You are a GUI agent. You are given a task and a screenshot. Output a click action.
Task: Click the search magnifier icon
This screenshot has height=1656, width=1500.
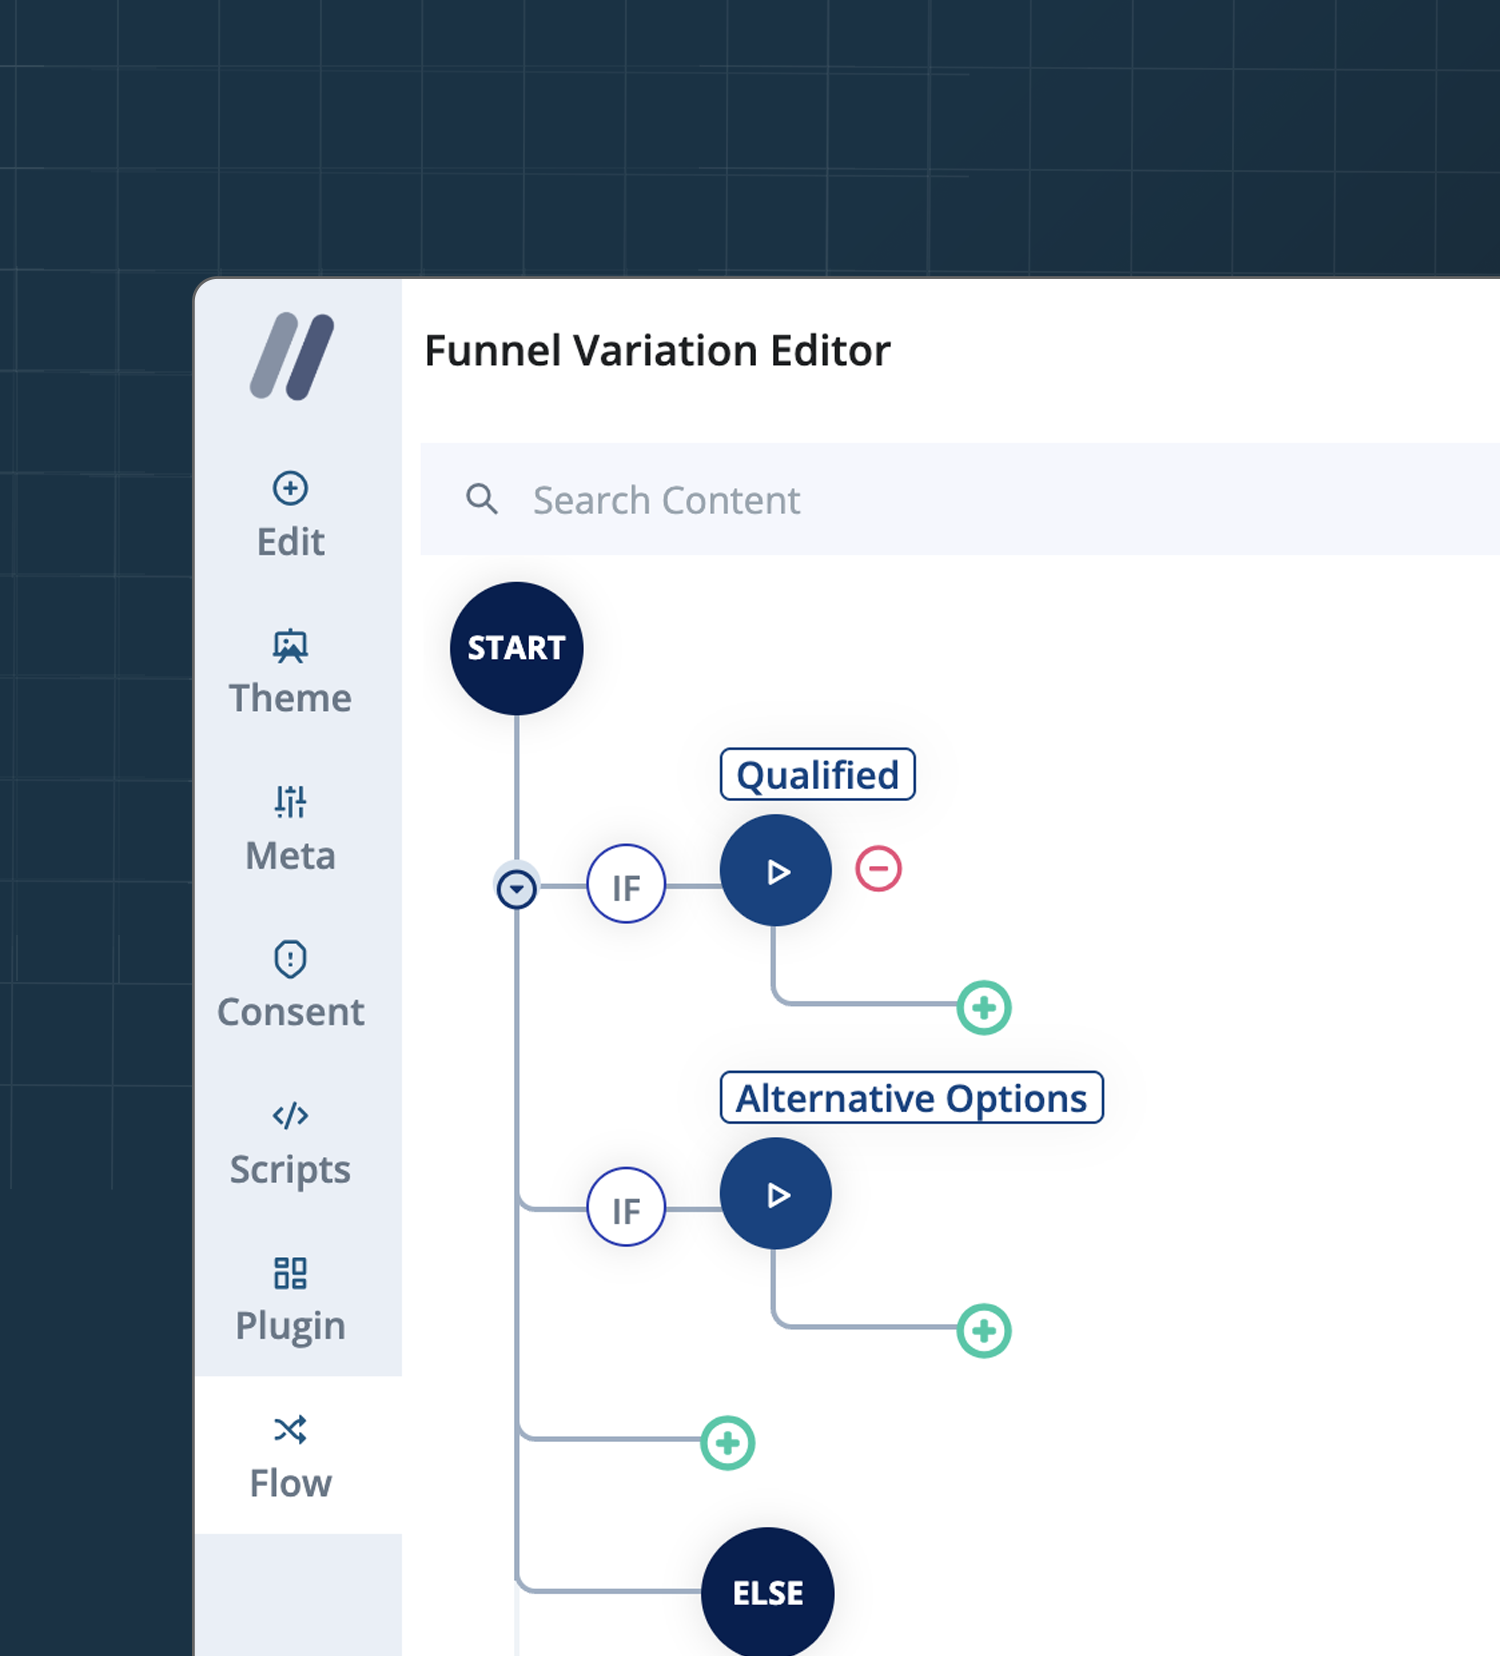[482, 499]
